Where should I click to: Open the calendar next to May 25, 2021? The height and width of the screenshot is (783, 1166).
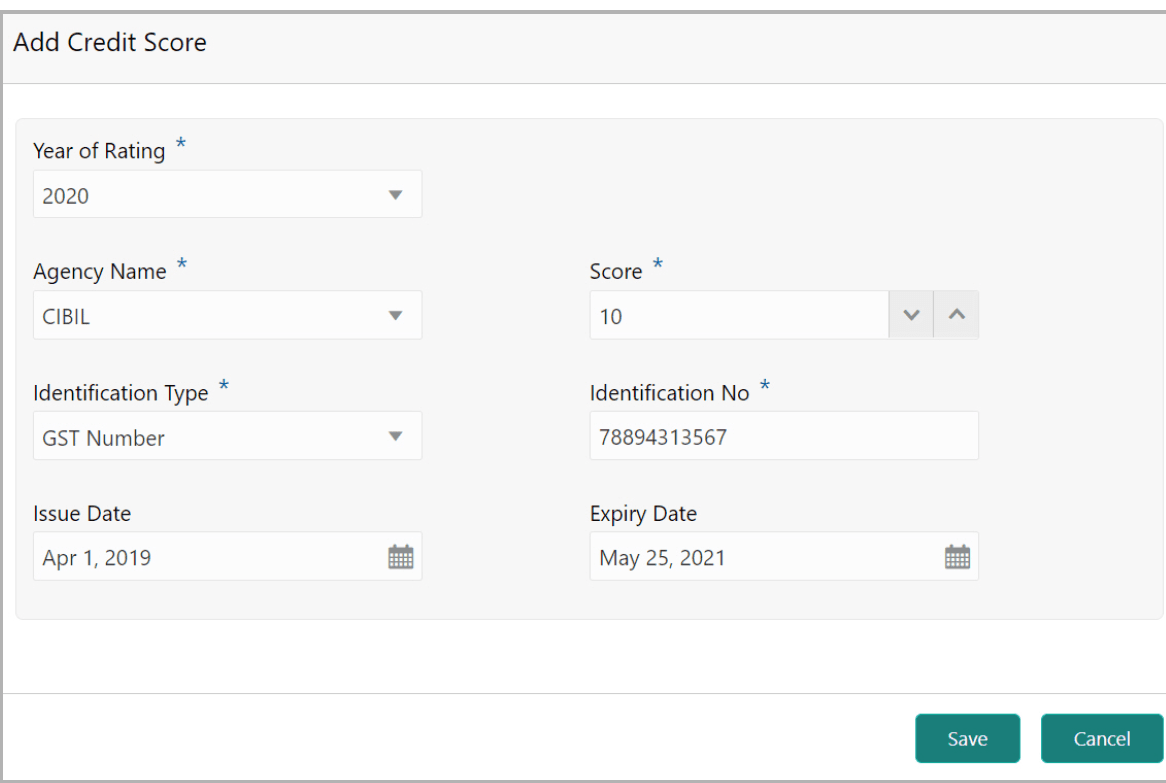[957, 556]
